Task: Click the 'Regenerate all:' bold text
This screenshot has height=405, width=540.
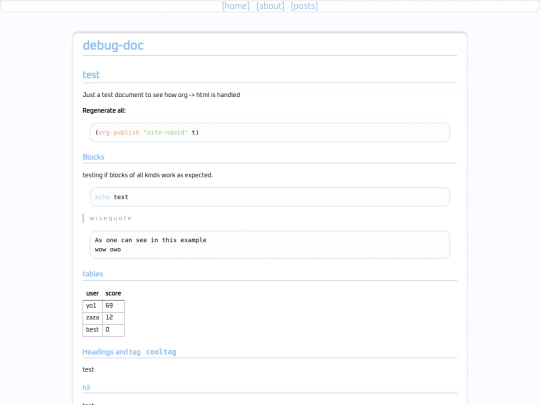Action: [x=104, y=111]
